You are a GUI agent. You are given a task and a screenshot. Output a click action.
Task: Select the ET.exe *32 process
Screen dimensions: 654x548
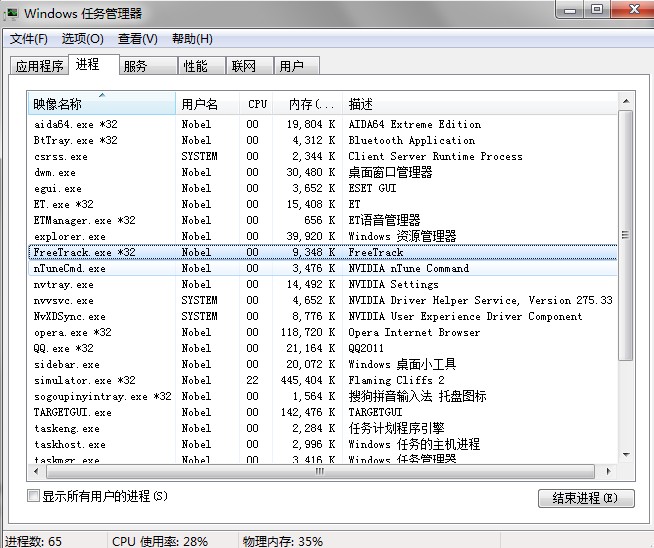pos(323,204)
